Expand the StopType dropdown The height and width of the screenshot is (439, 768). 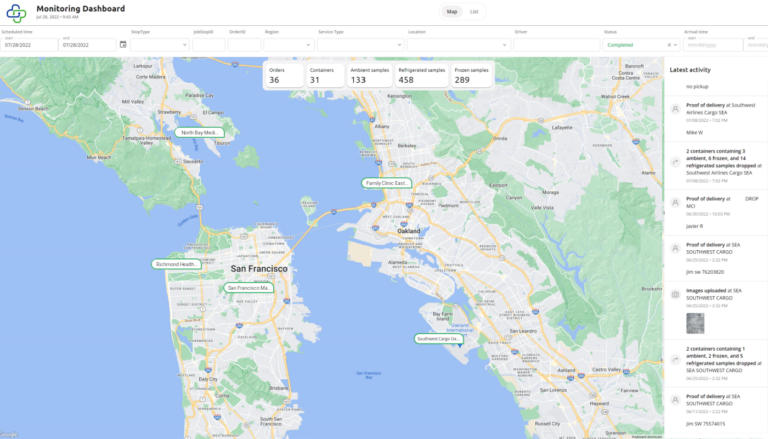click(x=159, y=45)
